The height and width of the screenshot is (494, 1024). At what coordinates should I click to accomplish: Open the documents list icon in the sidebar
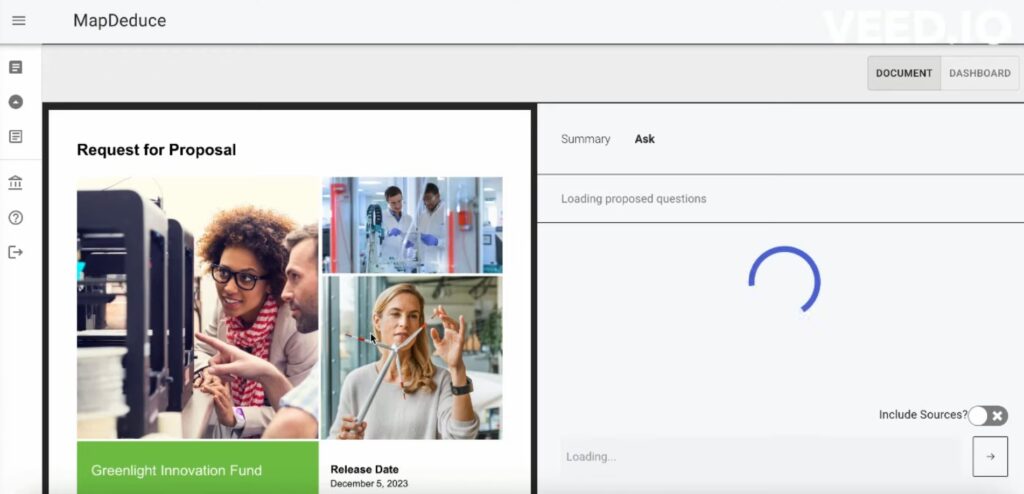pyautogui.click(x=16, y=67)
